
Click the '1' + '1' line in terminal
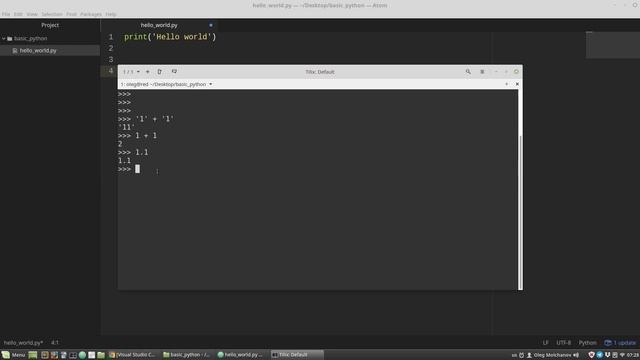pos(146,119)
